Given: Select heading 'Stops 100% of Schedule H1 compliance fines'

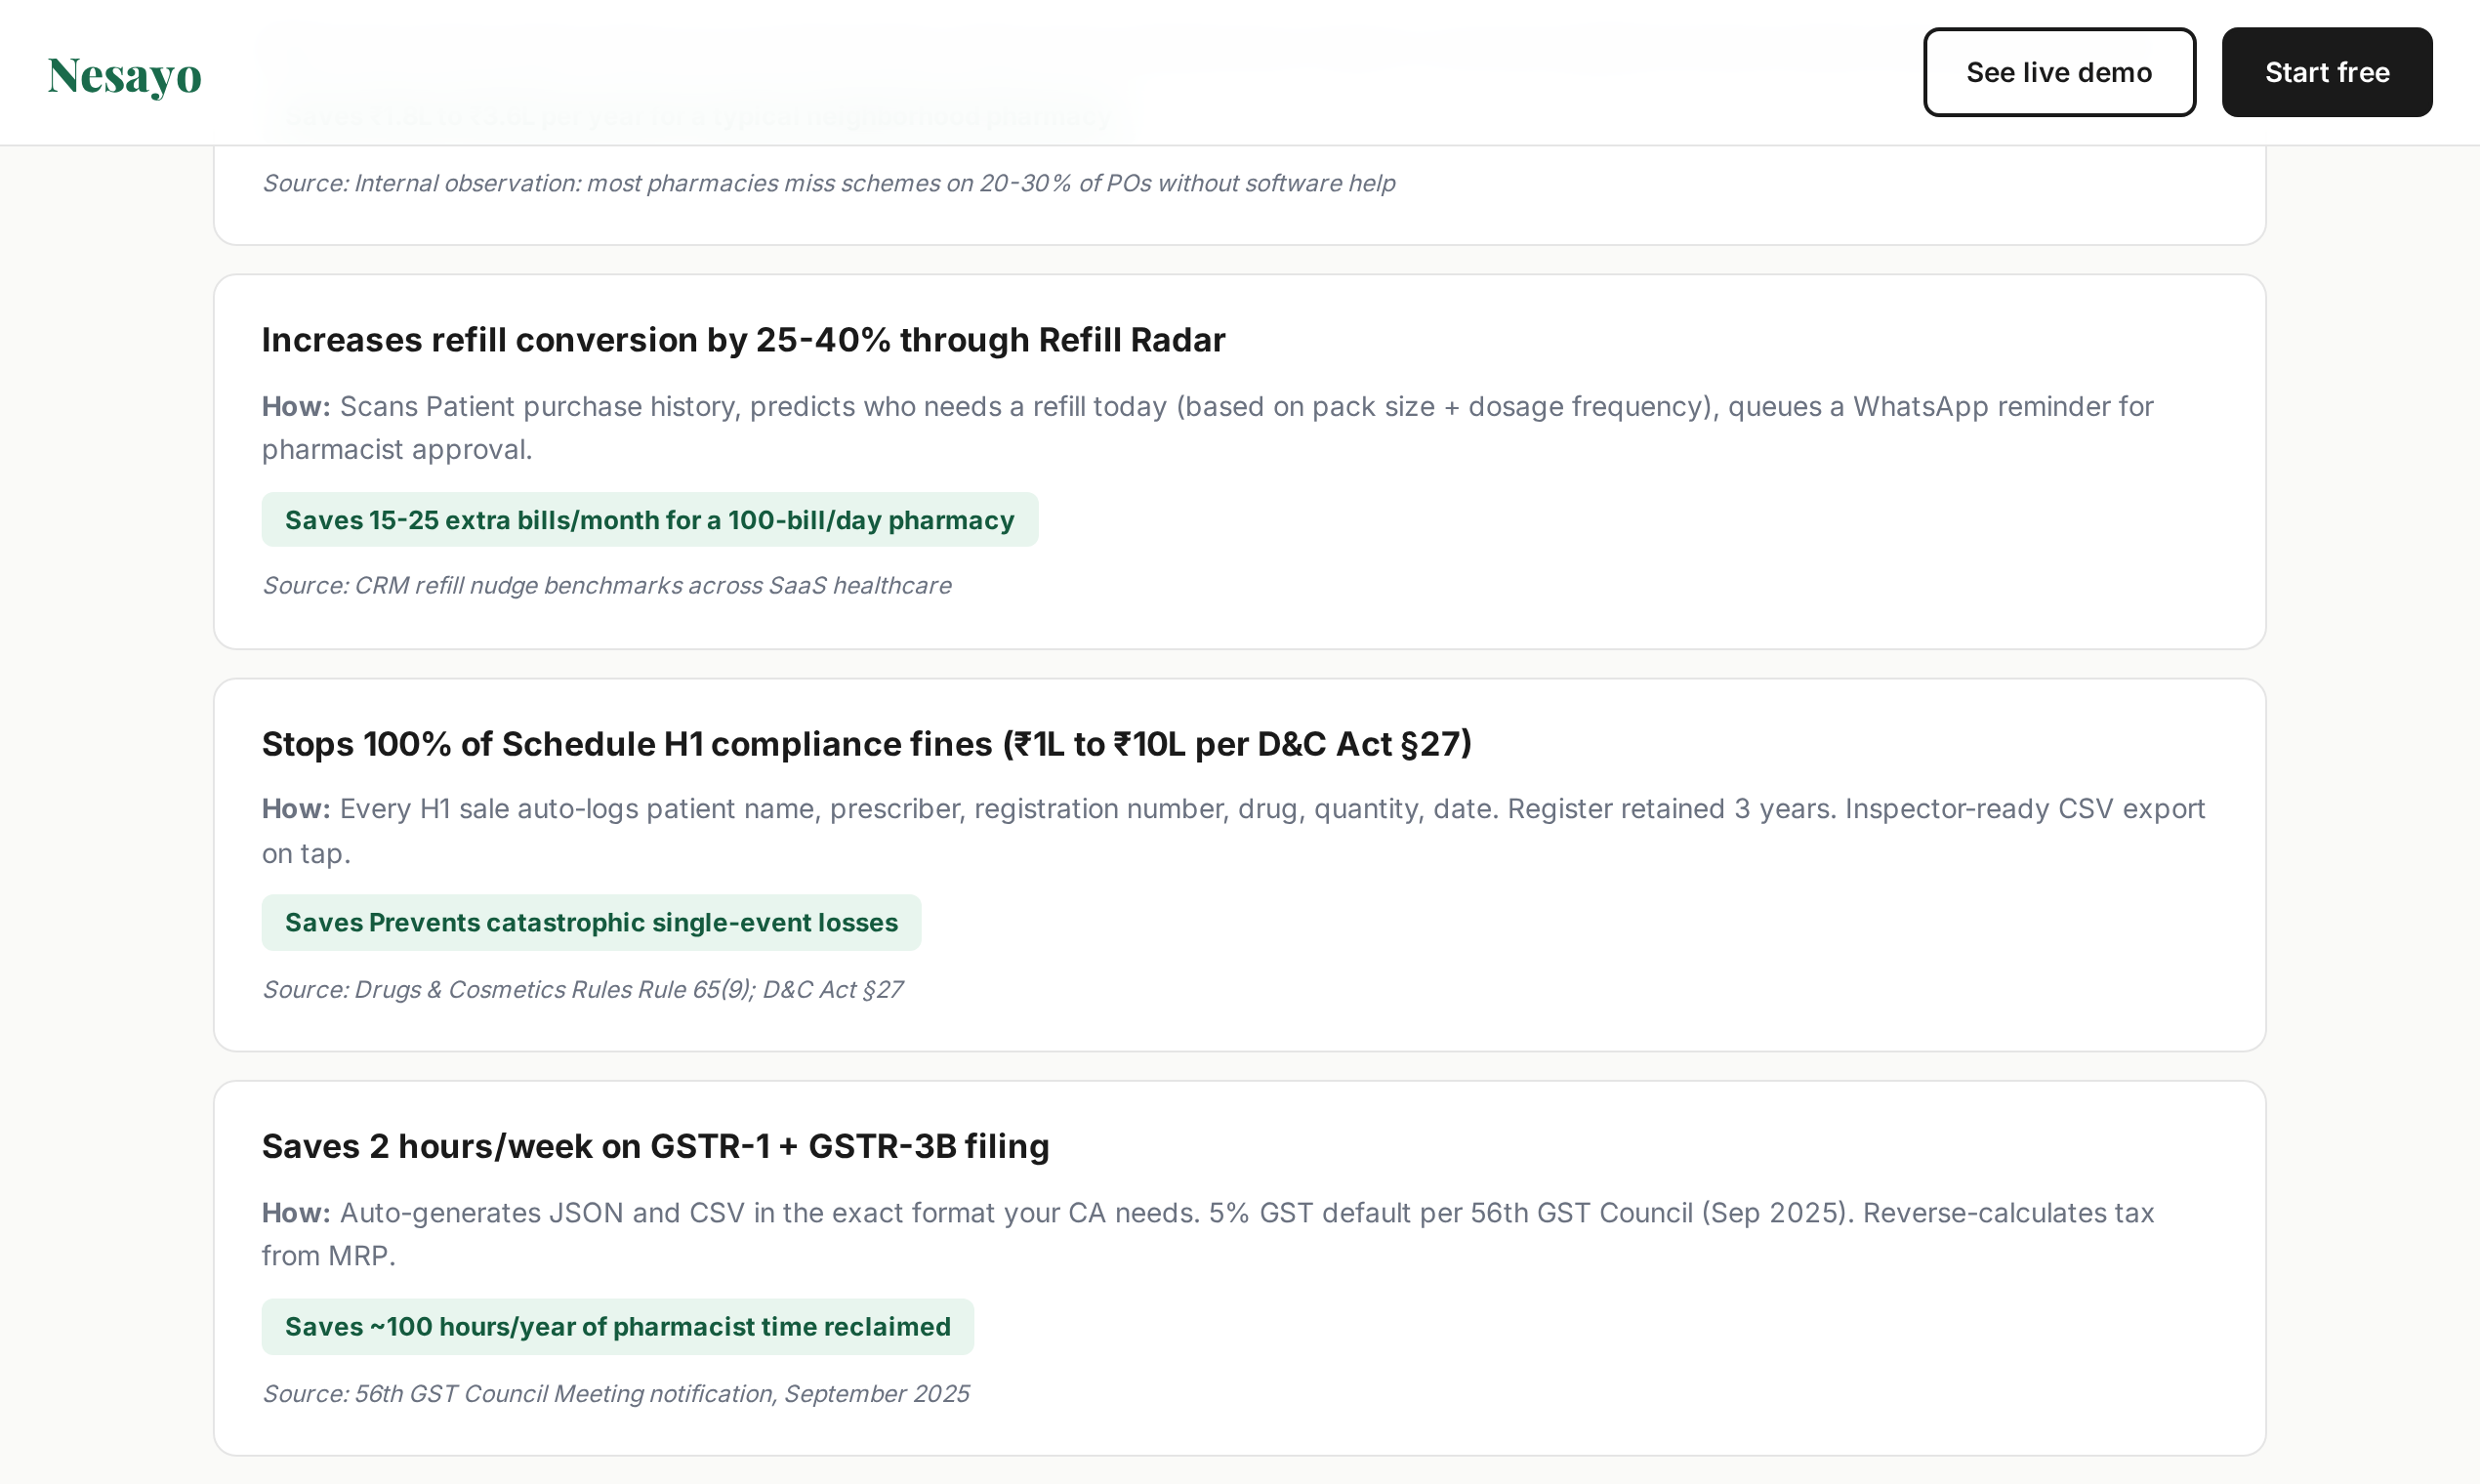Looking at the screenshot, I should pos(866,744).
